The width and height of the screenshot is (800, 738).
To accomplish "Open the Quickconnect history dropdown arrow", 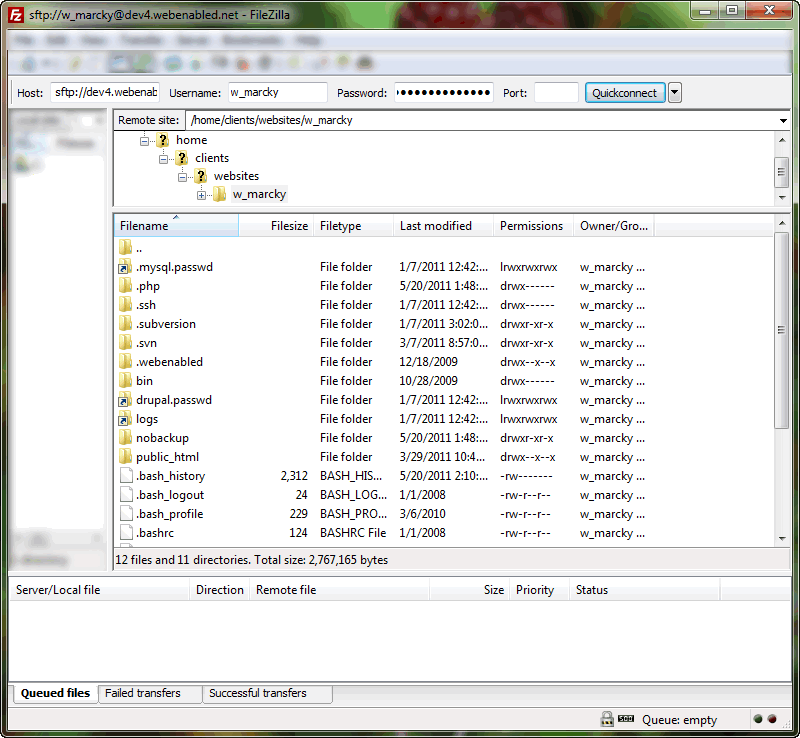I will click(x=674, y=92).
